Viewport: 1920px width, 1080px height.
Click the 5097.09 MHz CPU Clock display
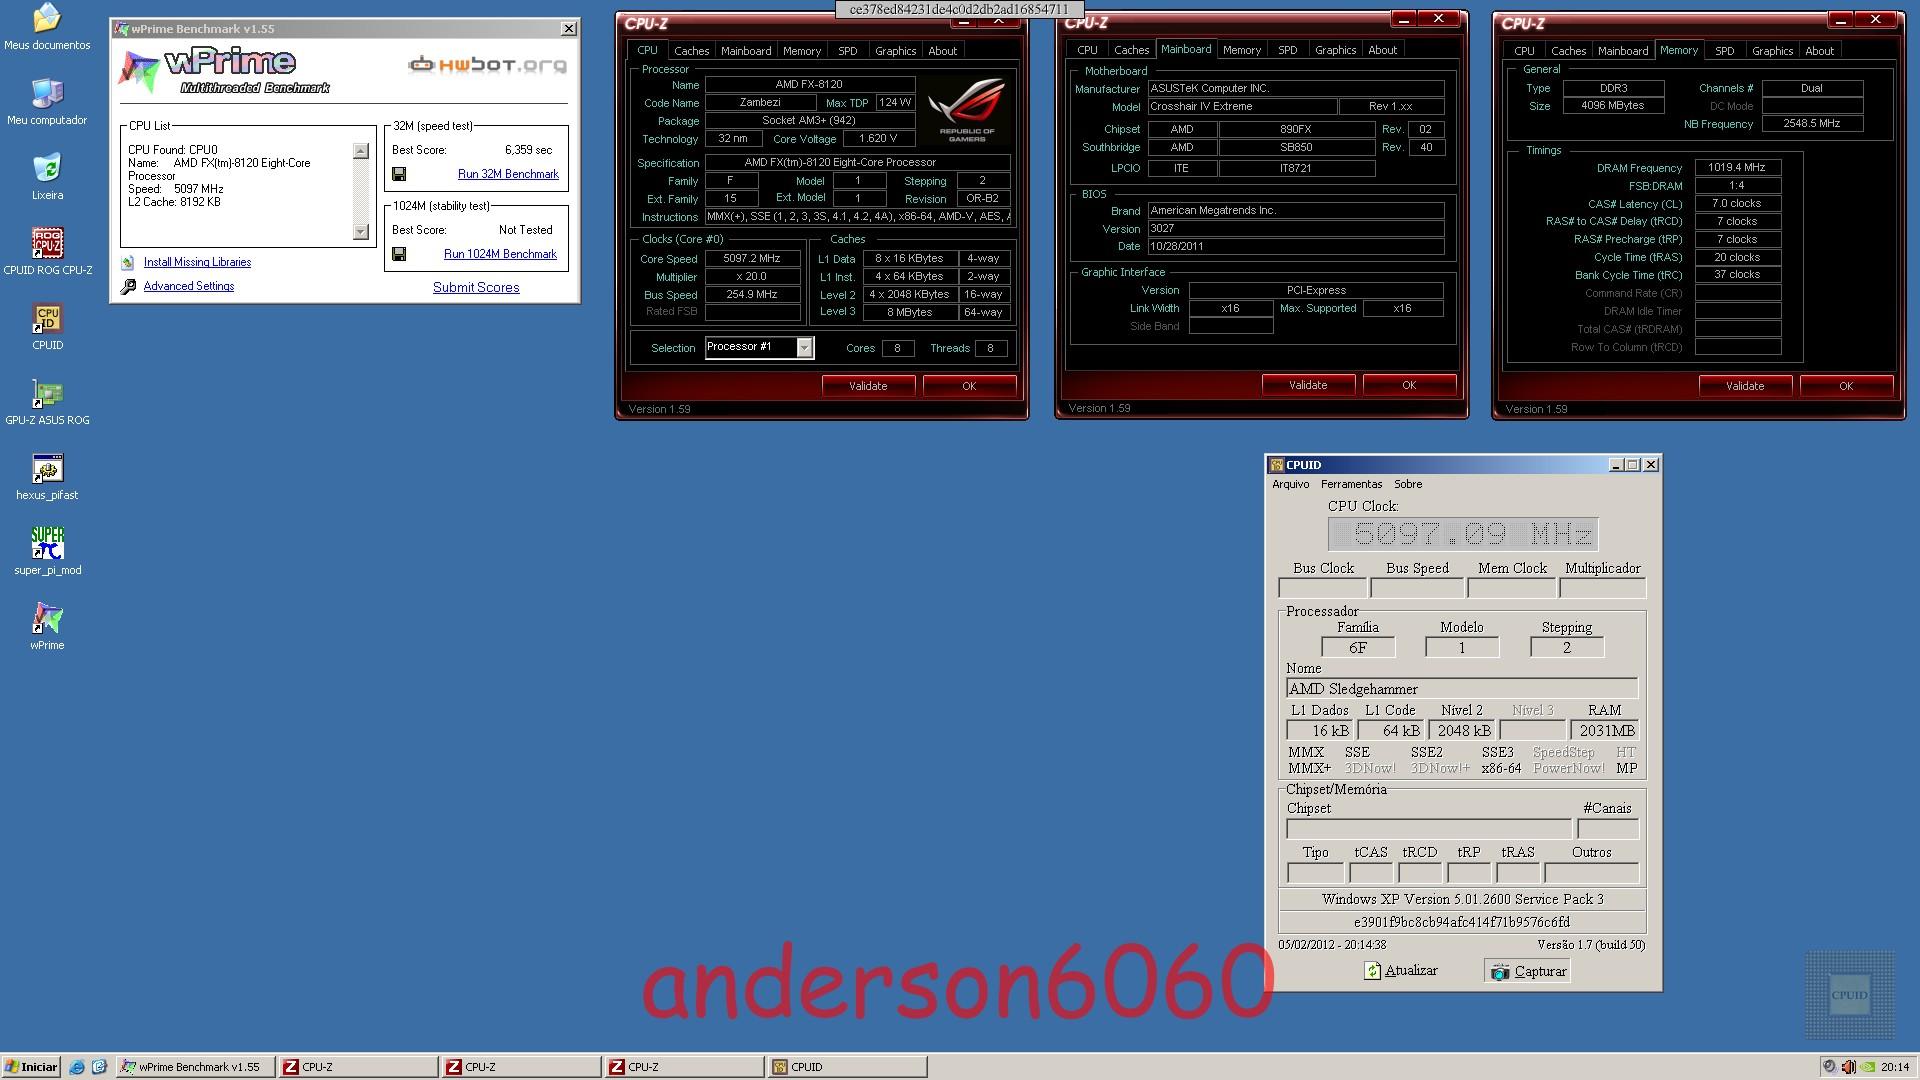click(1463, 534)
